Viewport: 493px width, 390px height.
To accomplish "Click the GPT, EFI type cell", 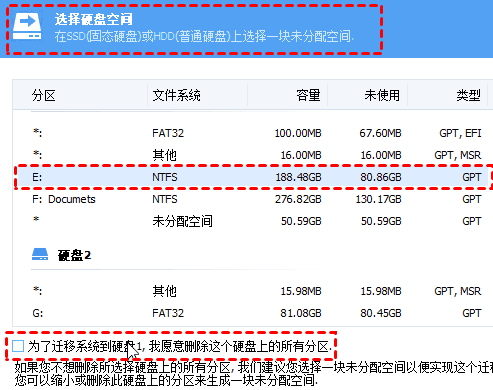I will (x=460, y=133).
